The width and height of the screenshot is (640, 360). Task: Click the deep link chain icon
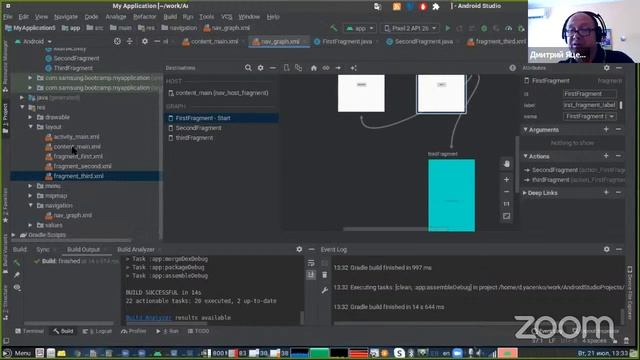326,68
